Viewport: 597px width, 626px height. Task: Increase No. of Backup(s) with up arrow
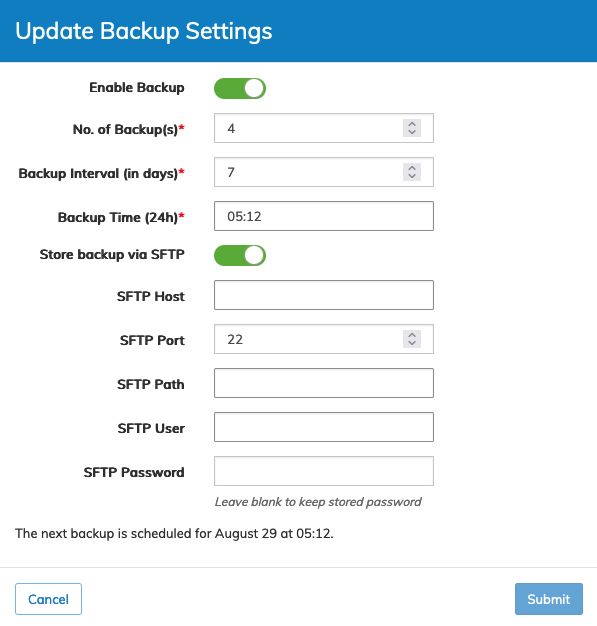point(412,124)
